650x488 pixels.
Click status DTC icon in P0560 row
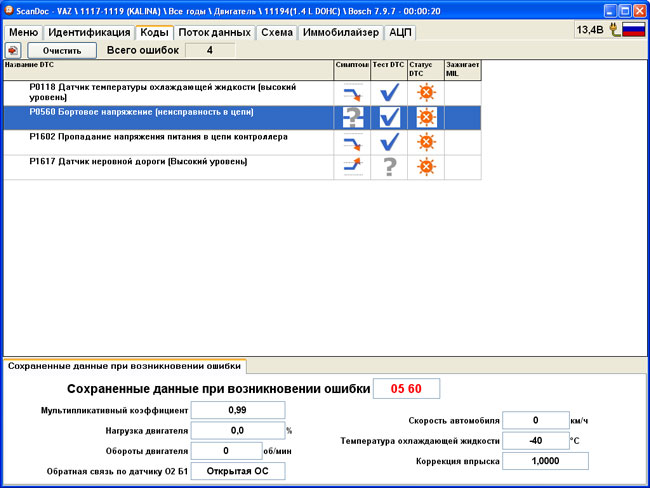pyautogui.click(x=425, y=117)
